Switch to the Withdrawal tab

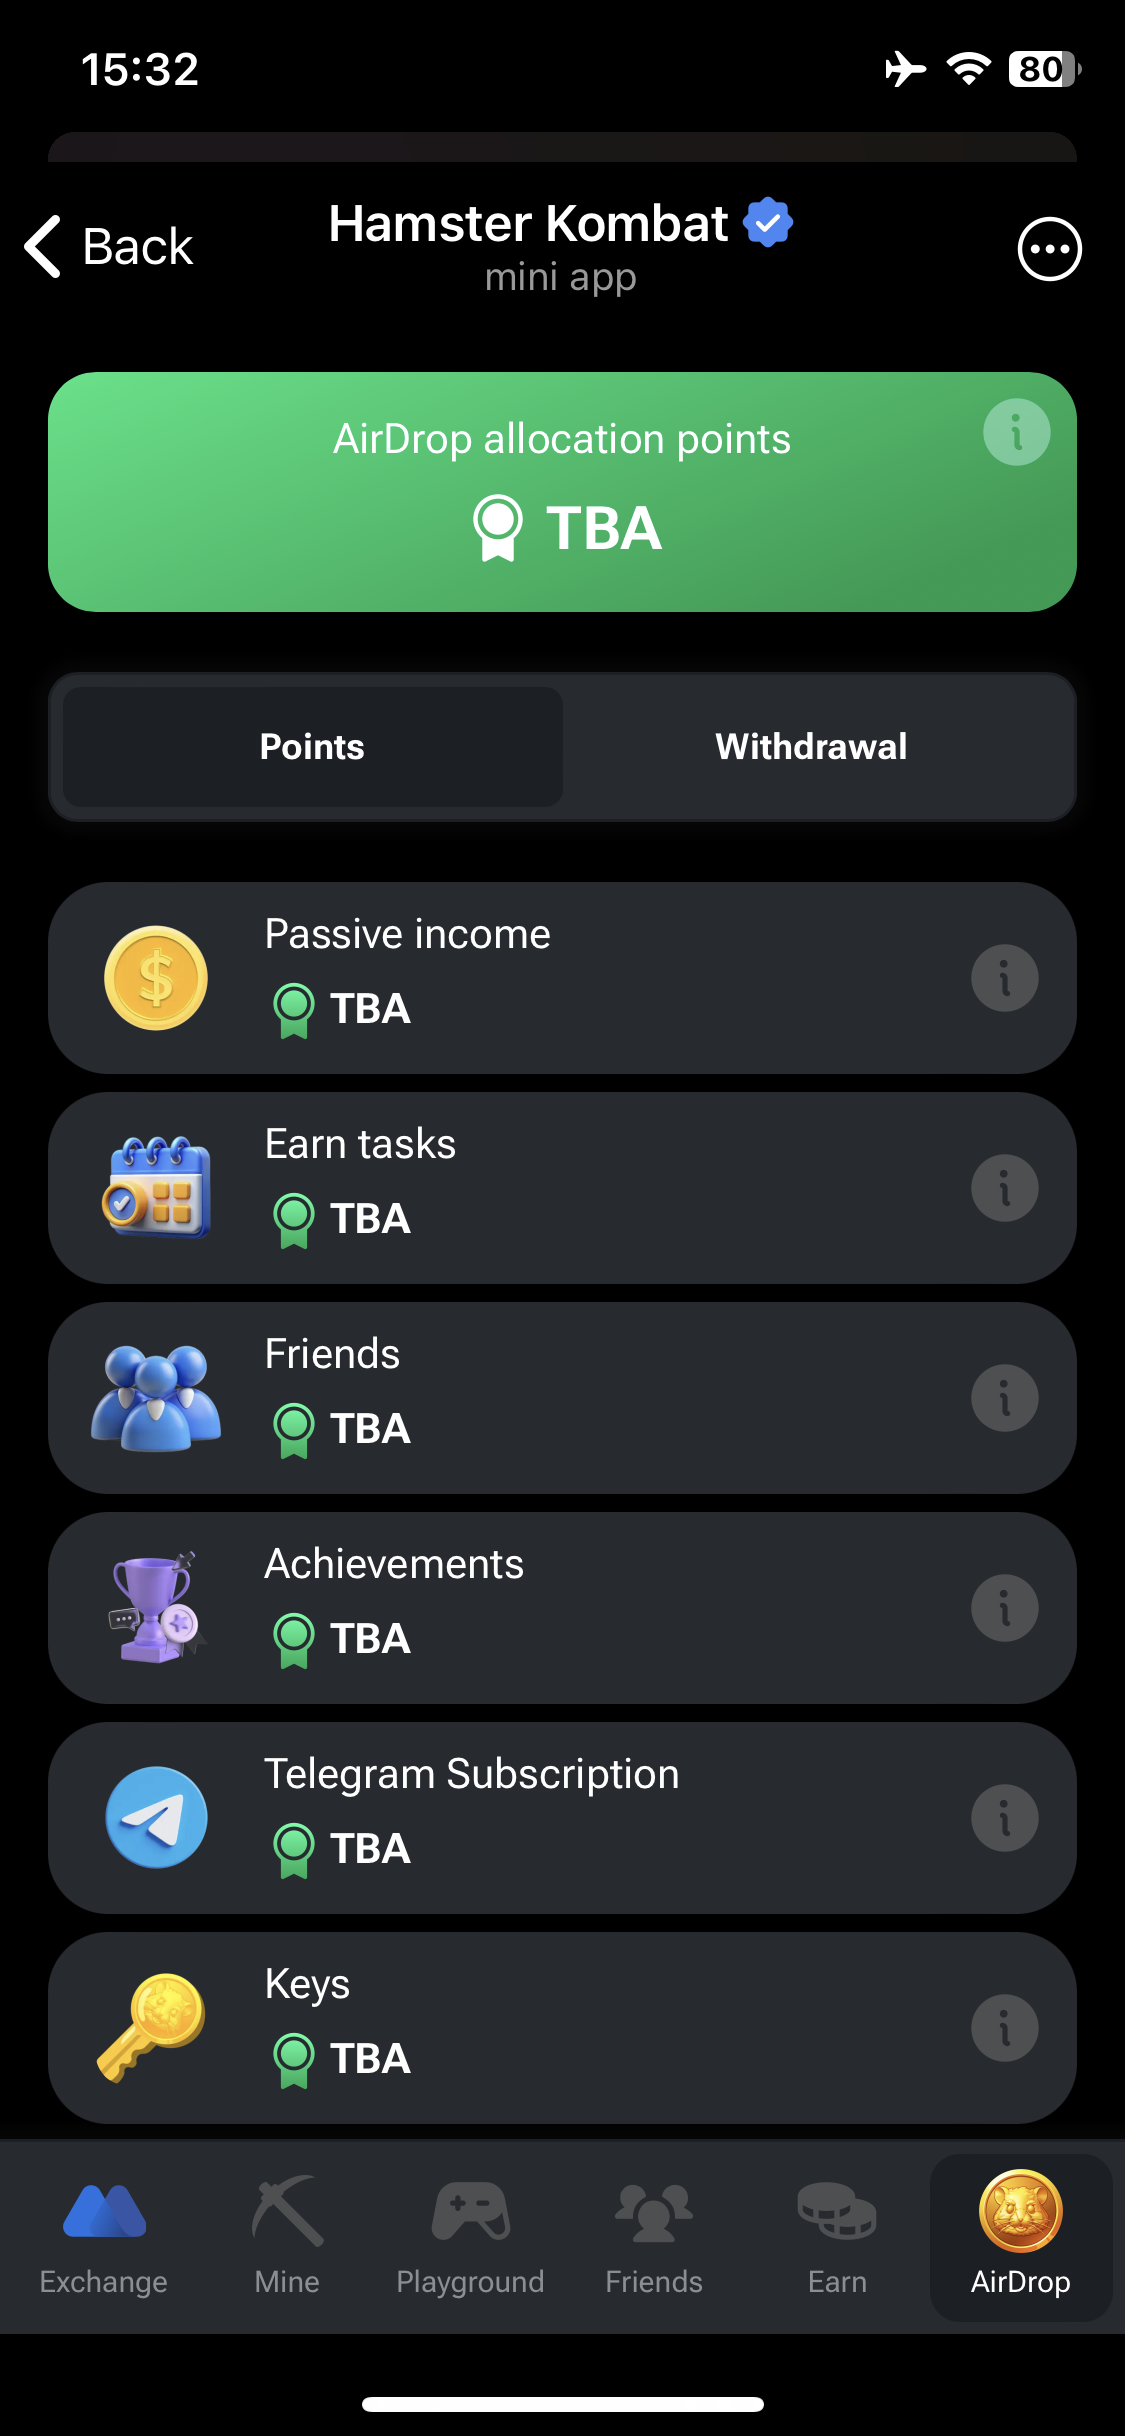tap(811, 747)
